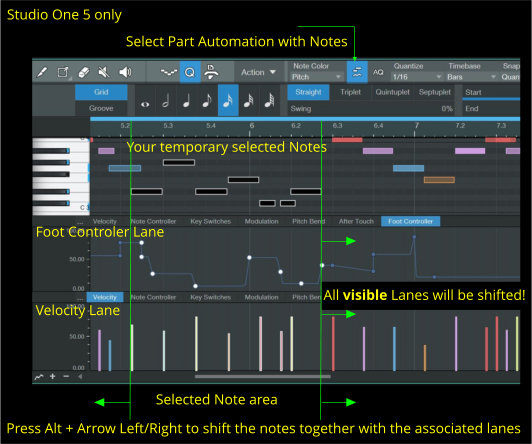532x444 pixels.
Task: Select half note quantize value
Action: tap(166, 100)
